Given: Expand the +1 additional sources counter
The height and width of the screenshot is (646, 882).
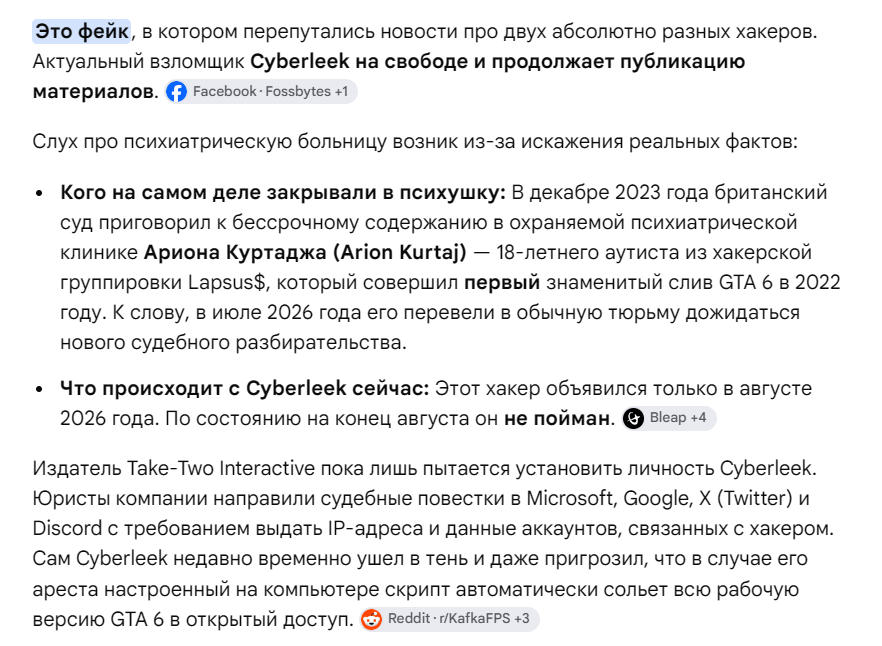Looking at the screenshot, I should [341, 91].
